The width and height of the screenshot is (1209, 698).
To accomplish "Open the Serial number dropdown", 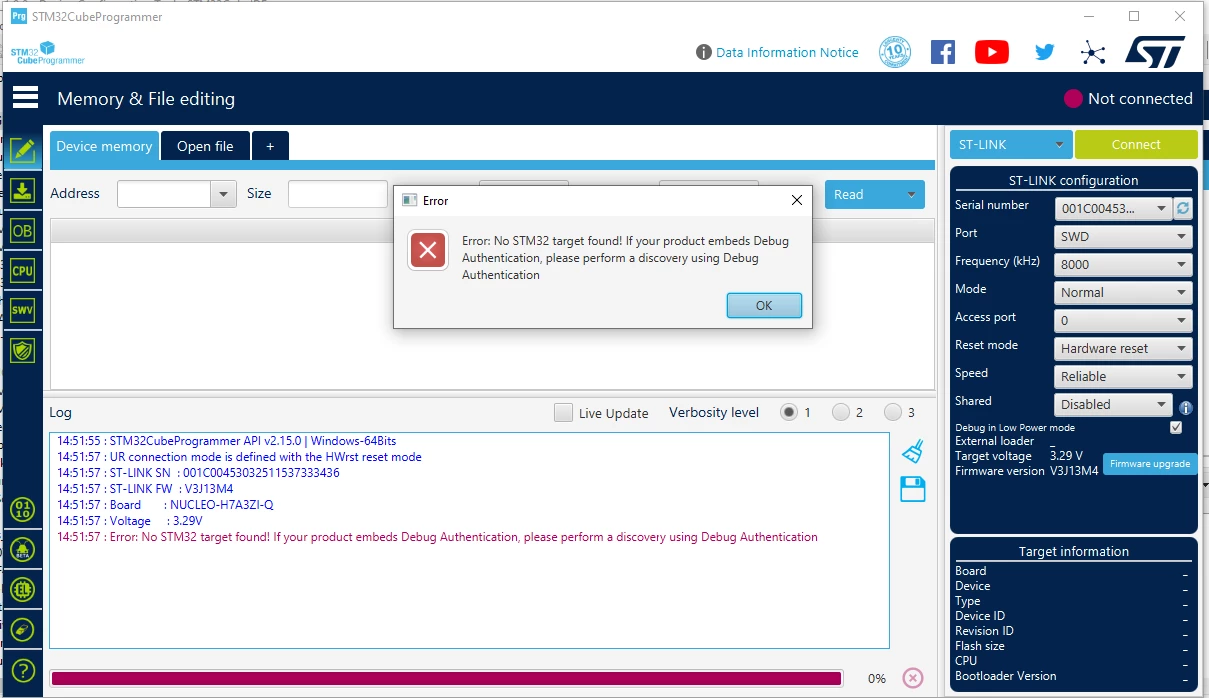I will click(x=1113, y=208).
